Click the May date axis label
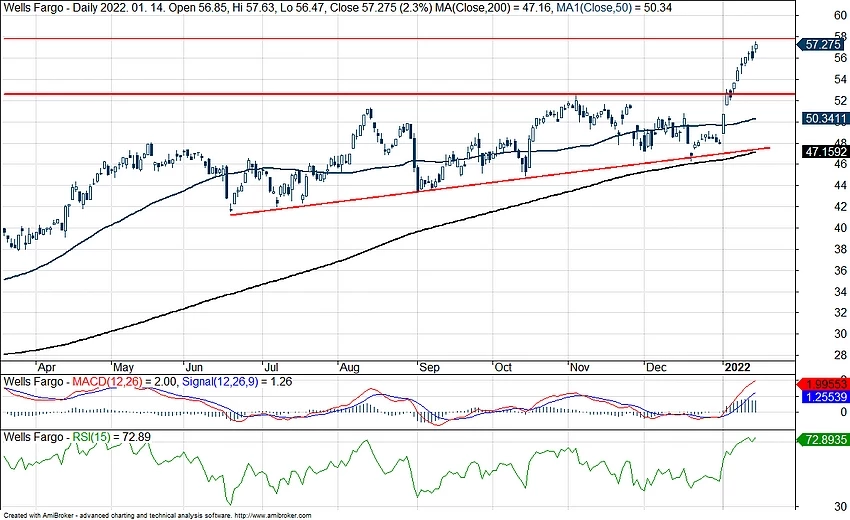Viewport: 850px width, 520px height. [x=124, y=367]
